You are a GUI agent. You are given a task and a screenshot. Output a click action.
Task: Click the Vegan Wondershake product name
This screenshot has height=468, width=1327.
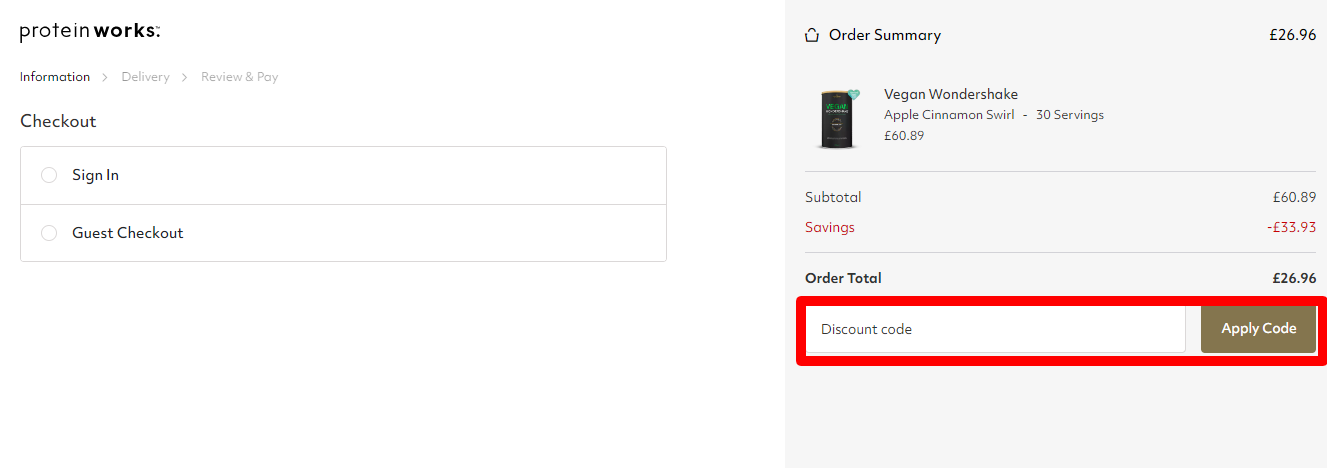pos(950,95)
